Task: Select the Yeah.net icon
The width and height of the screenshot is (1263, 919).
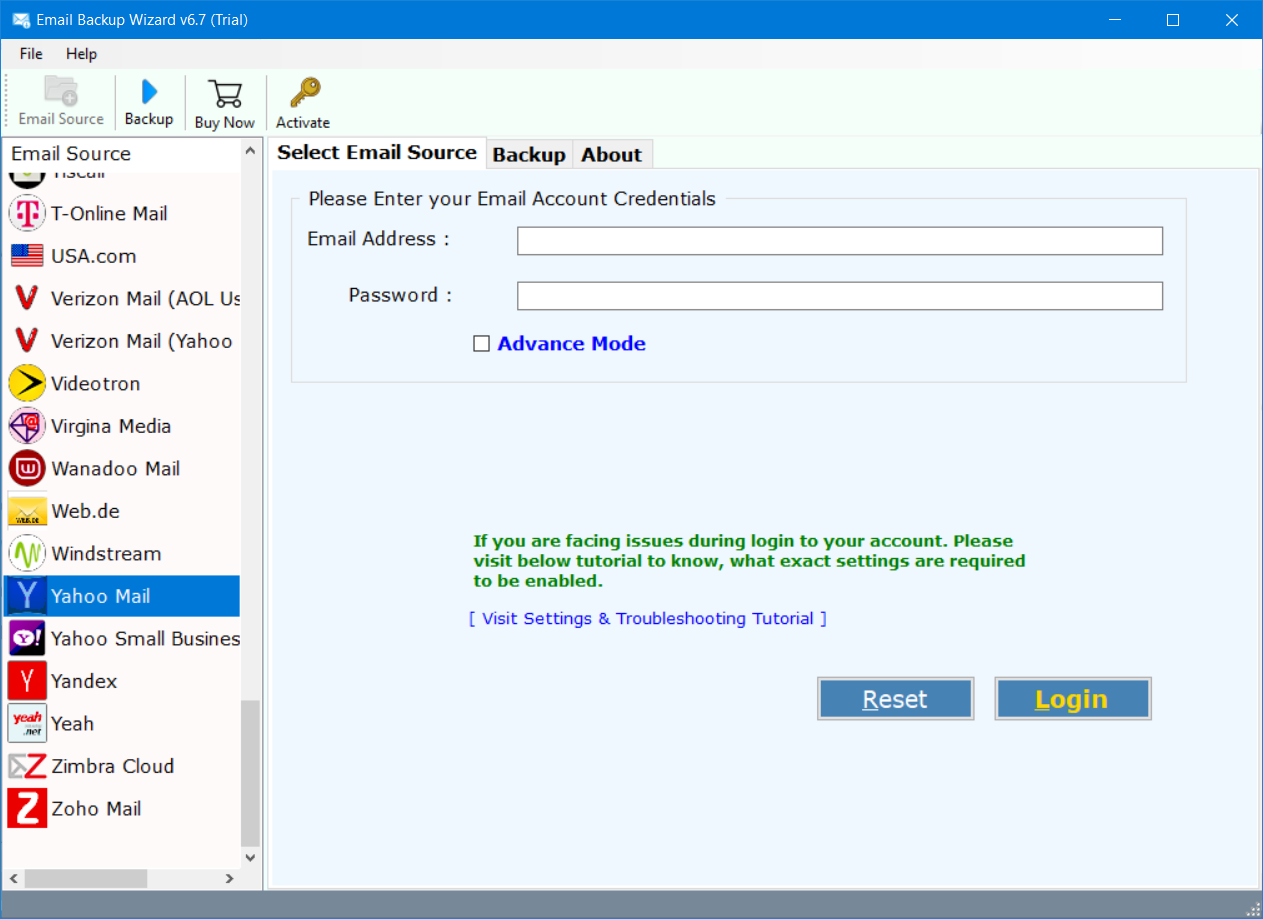Action: 27,723
